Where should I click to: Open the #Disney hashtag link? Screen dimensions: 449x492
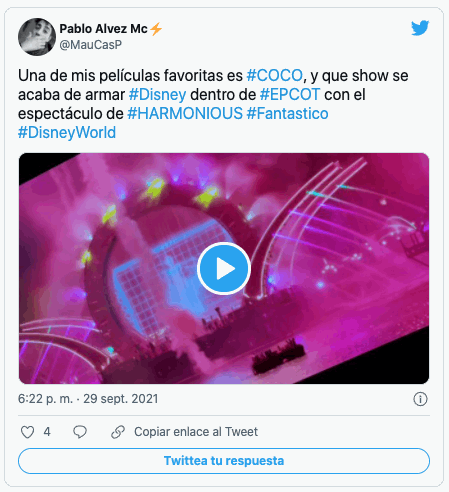pos(157,95)
